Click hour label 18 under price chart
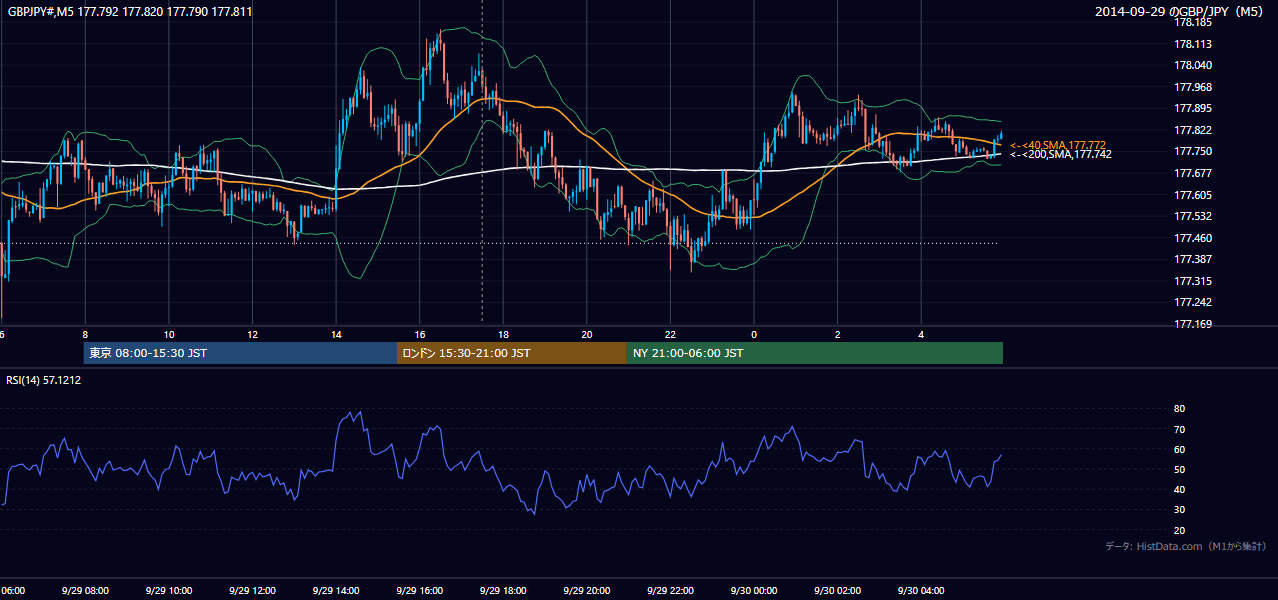Viewport: 1278px width, 600px height. pos(503,334)
